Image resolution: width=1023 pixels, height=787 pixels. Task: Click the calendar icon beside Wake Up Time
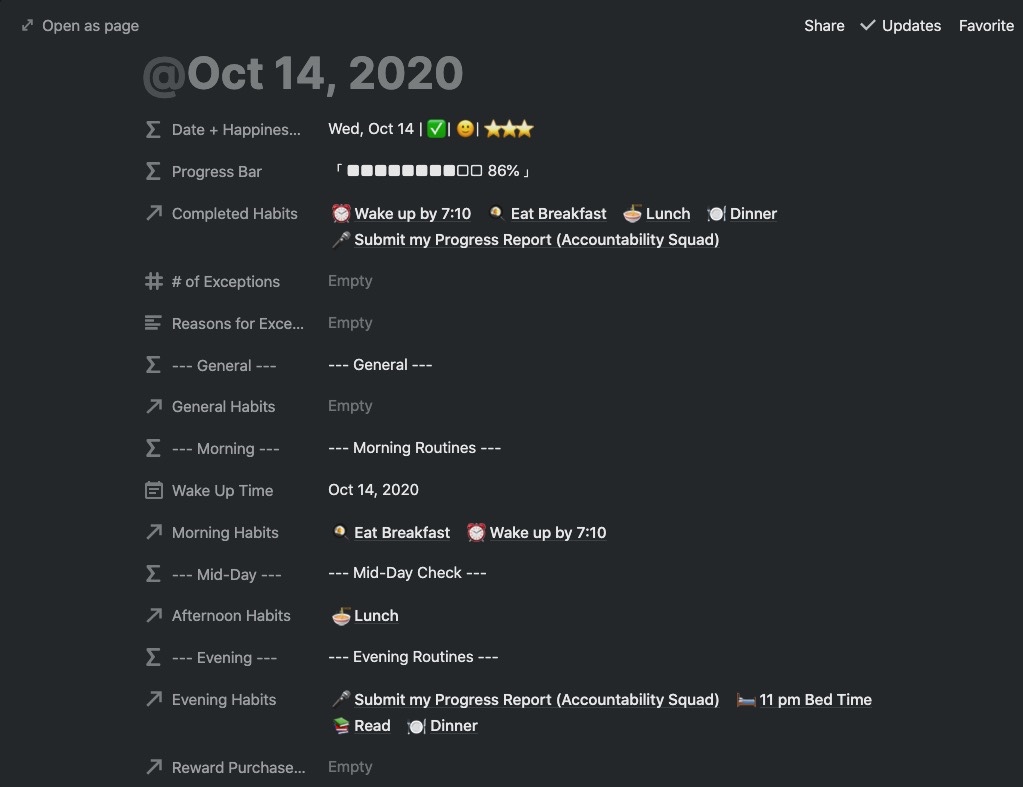153,491
